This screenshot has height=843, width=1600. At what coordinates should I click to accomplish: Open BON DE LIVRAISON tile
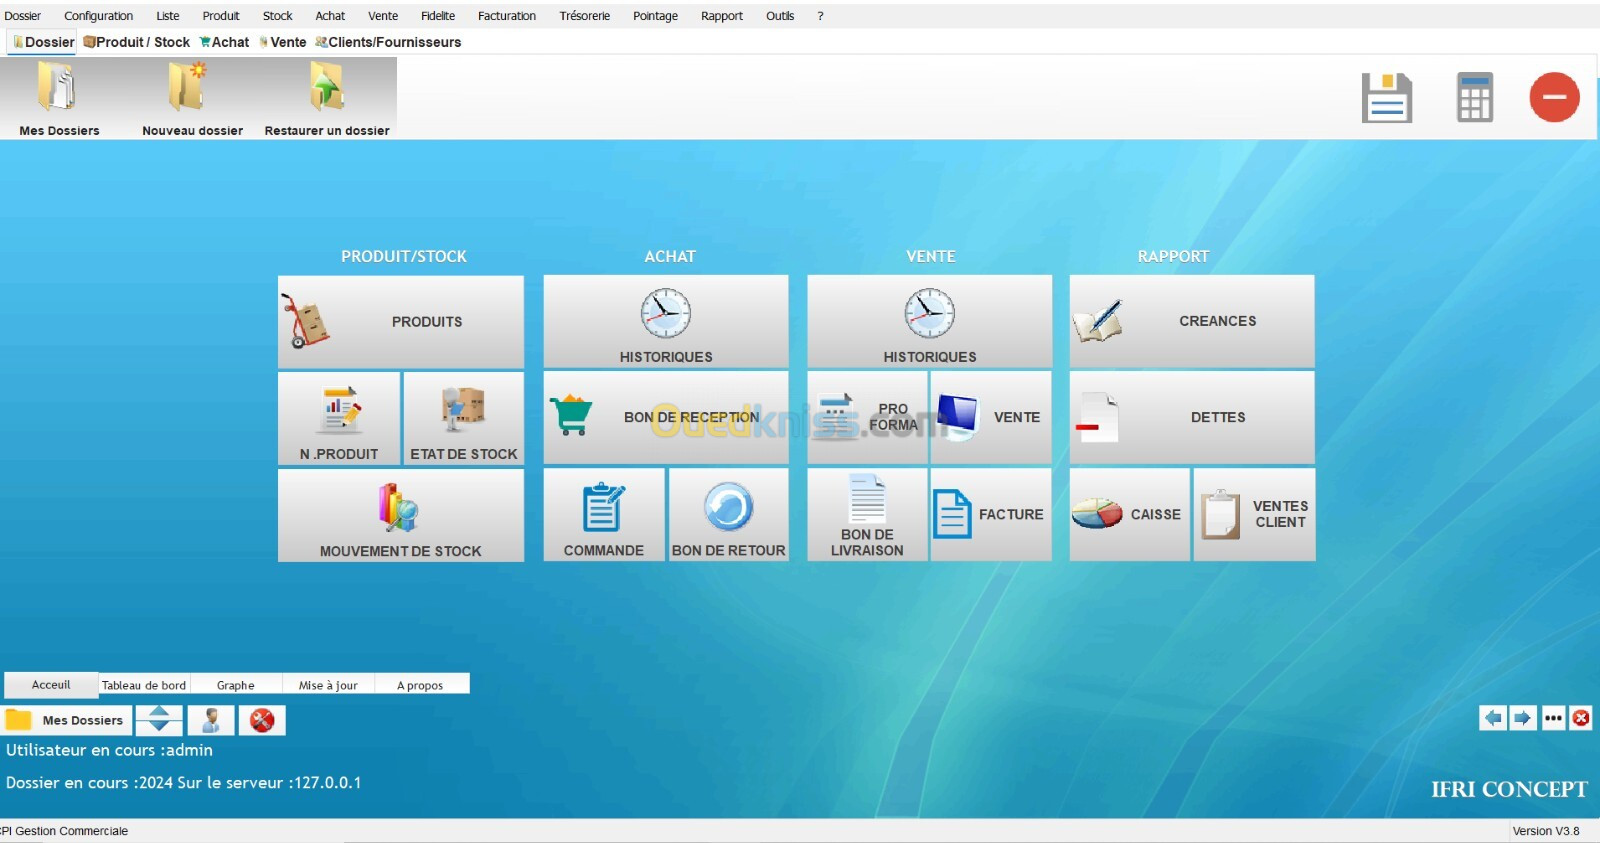tap(868, 515)
